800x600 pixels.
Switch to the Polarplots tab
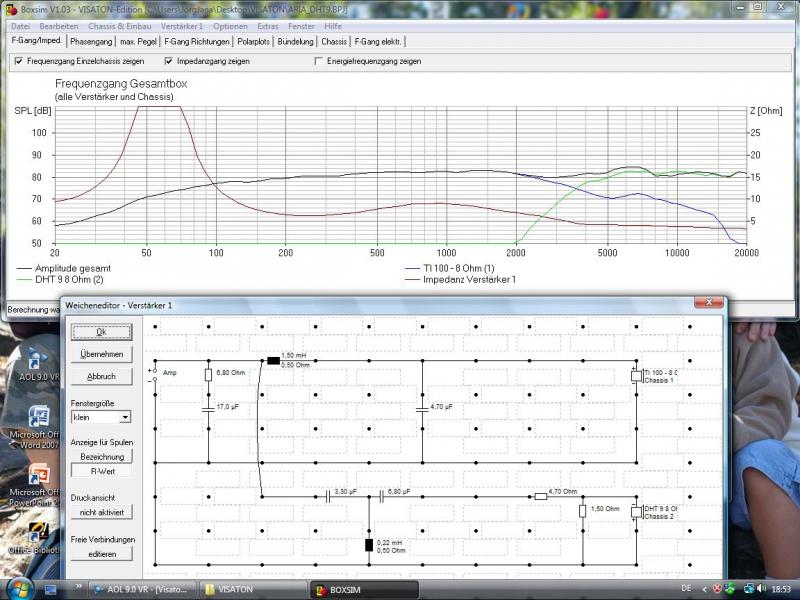pos(253,42)
